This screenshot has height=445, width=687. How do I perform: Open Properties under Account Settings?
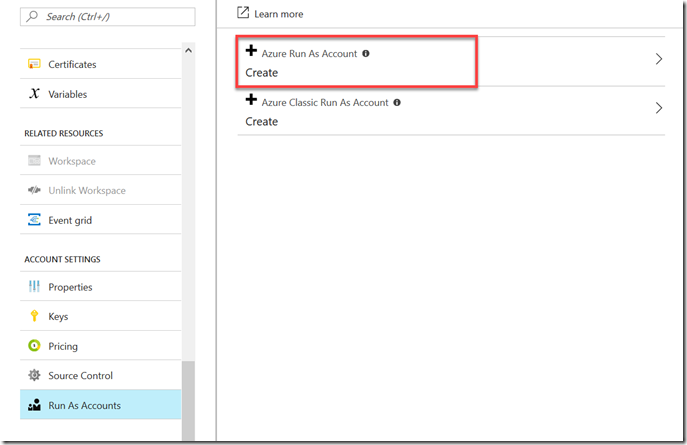pyautogui.click(x=100, y=286)
